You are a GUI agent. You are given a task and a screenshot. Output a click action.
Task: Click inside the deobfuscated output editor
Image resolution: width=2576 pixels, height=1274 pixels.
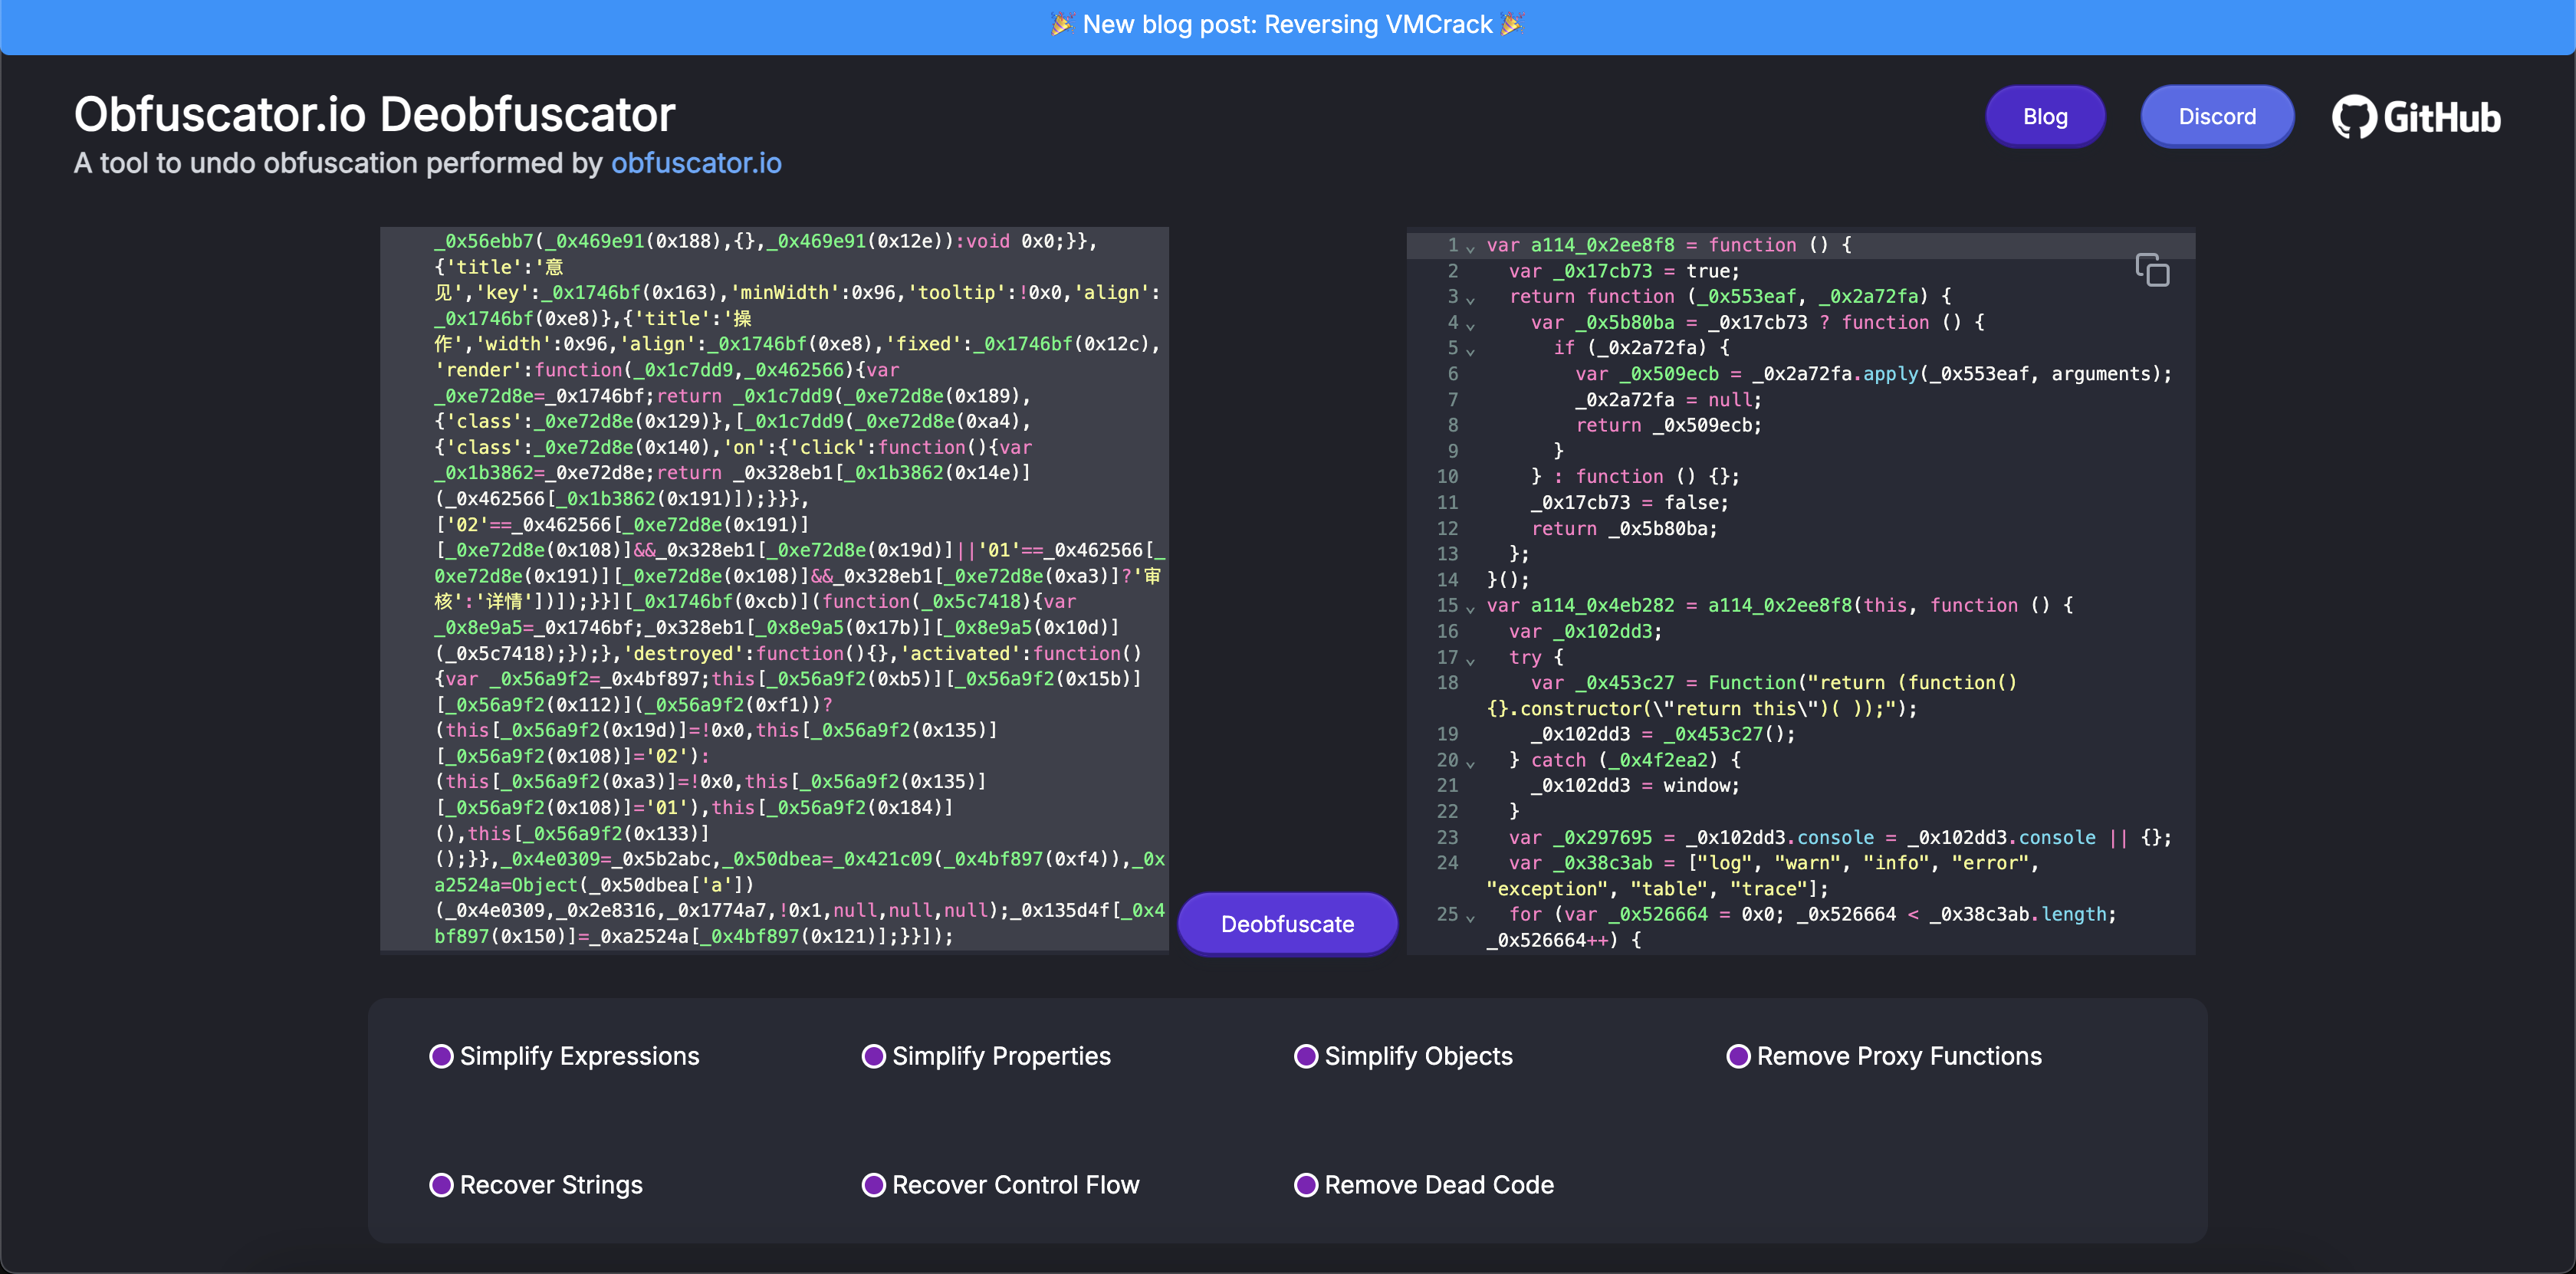point(1801,590)
